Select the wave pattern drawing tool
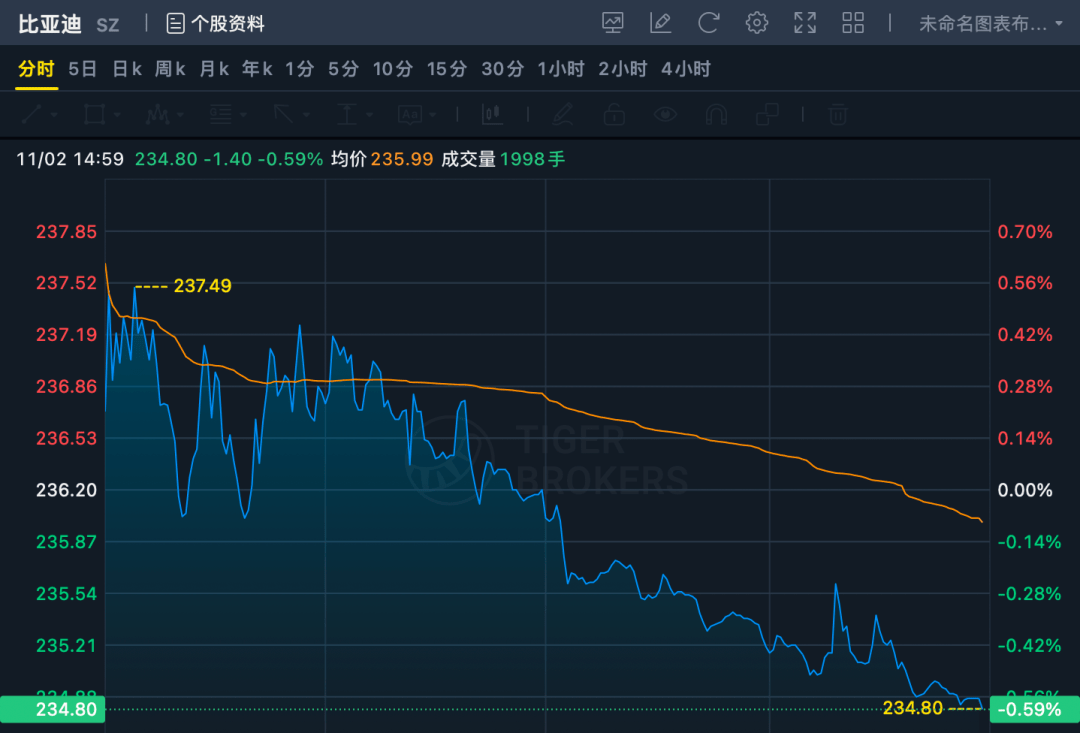Viewport: 1080px width, 733px height. tap(157, 114)
